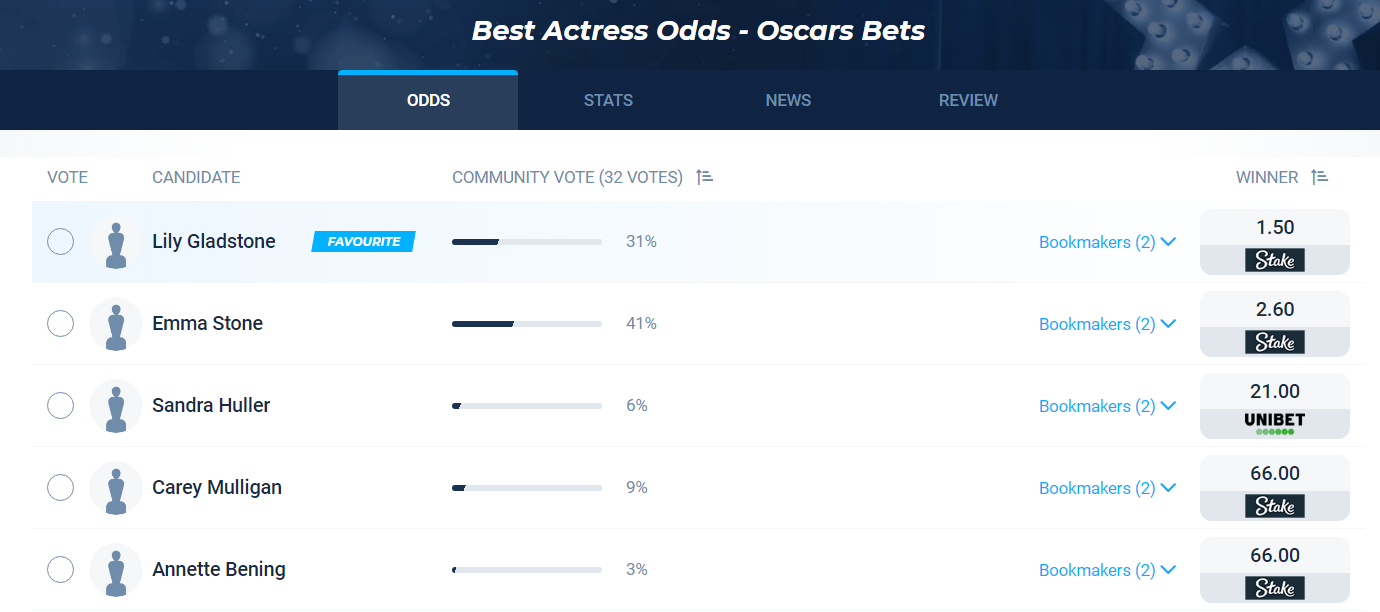Click the 2.60 odds for Emma Stone
This screenshot has width=1380, height=612.
1275,310
